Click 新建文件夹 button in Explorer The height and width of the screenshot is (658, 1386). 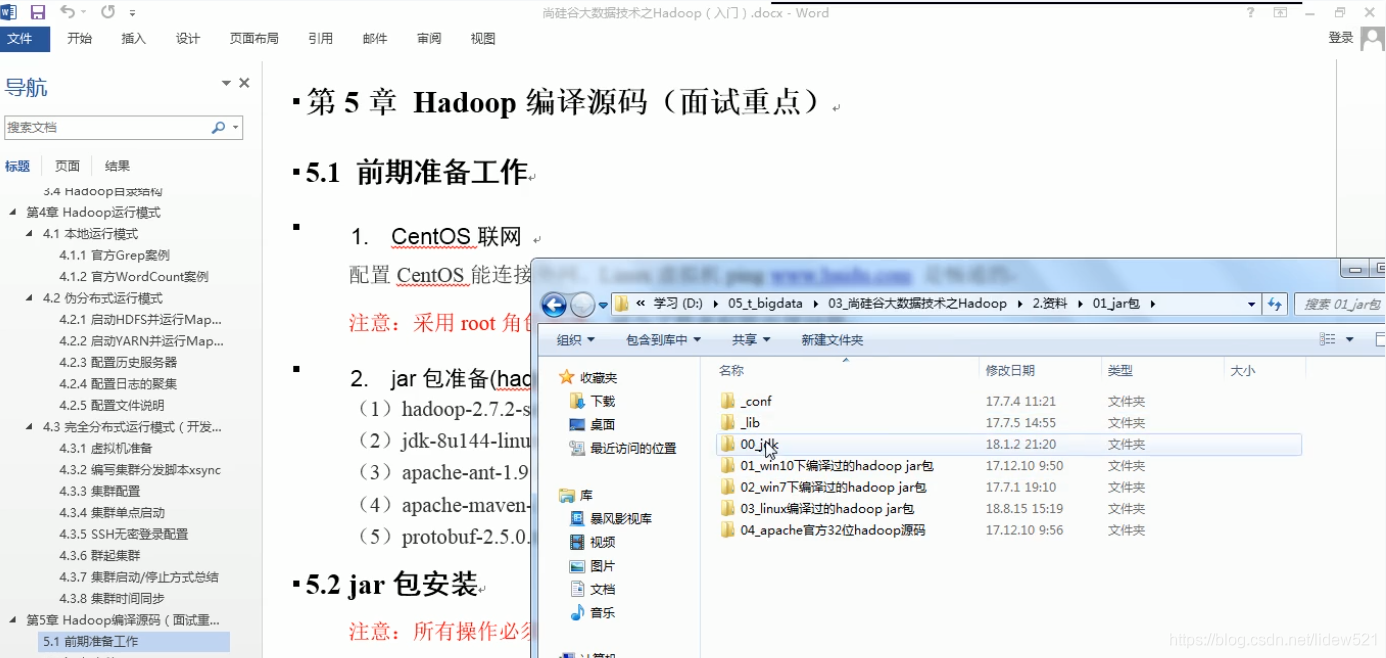pyautogui.click(x=832, y=340)
